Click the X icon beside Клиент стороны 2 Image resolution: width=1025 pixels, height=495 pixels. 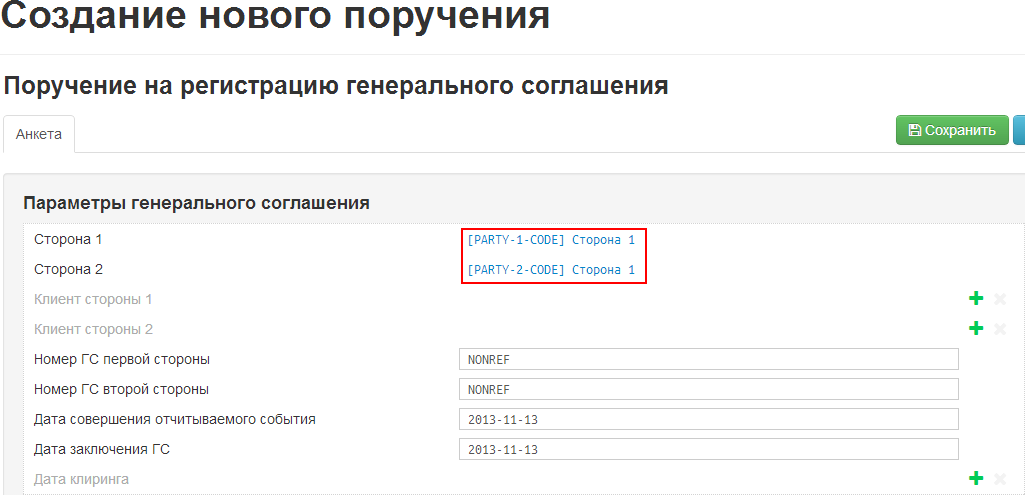click(x=999, y=329)
